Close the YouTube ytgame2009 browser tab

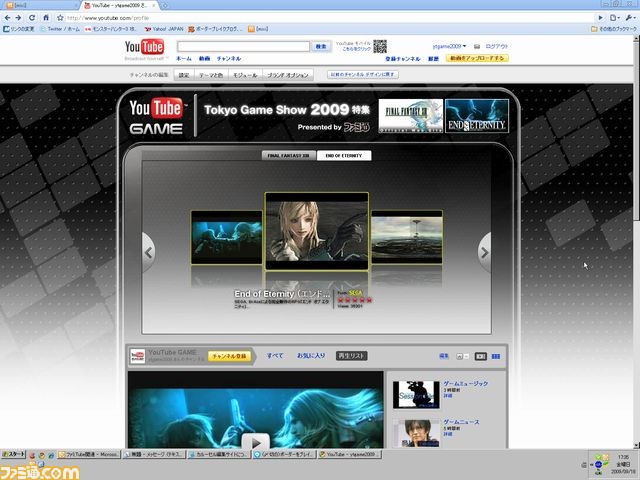[154, 6]
